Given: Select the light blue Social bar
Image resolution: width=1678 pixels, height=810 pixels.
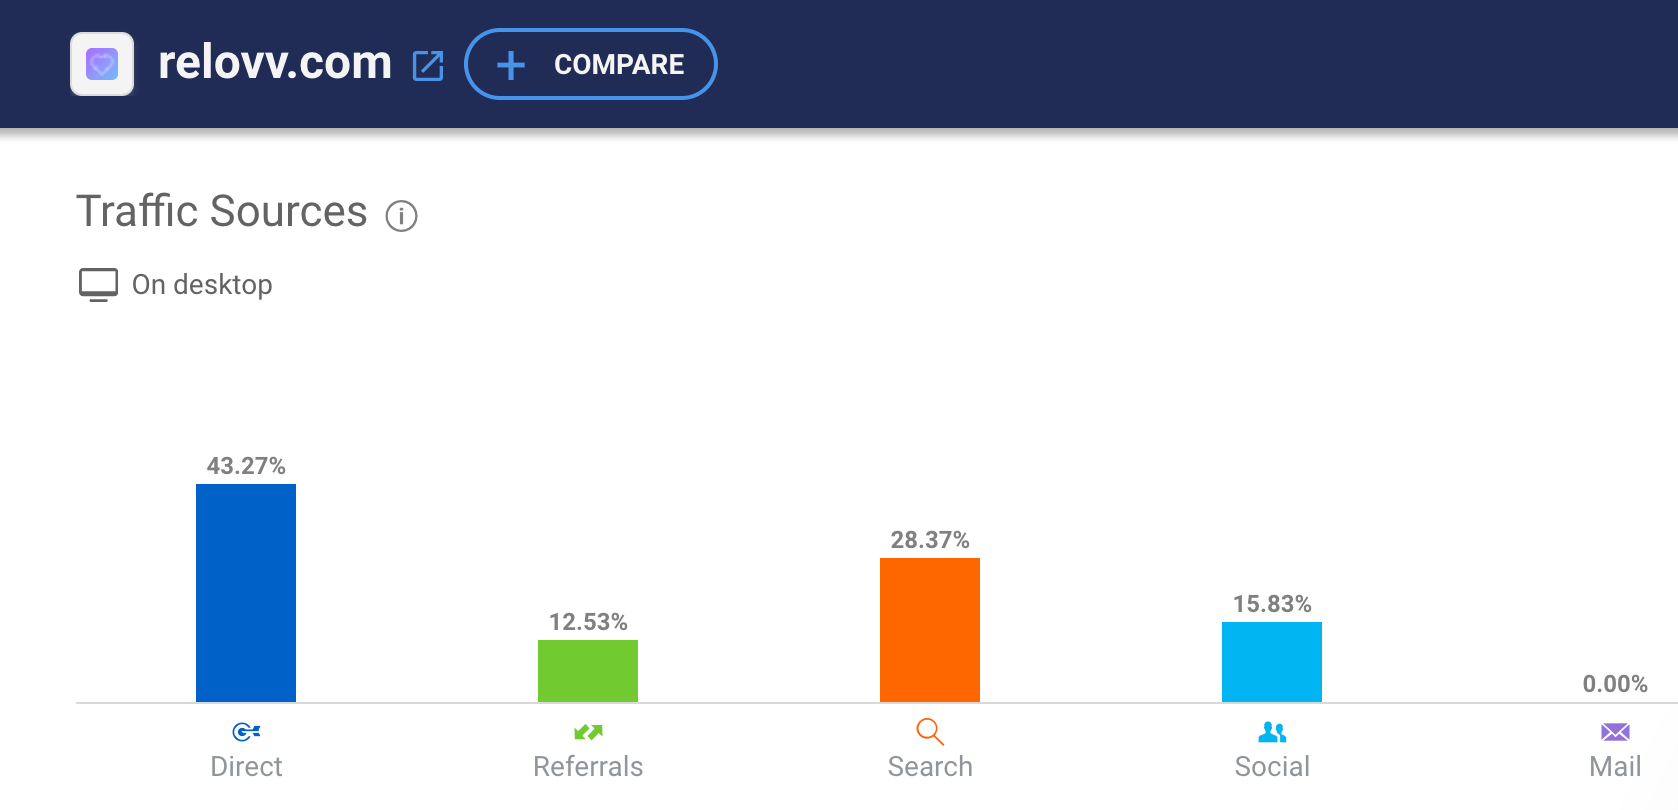Looking at the screenshot, I should (1272, 662).
